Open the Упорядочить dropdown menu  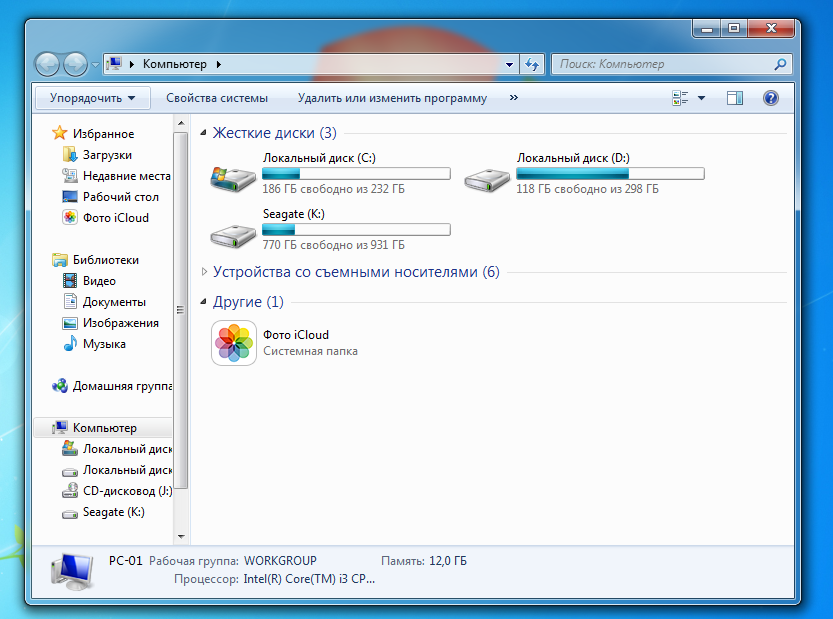[92, 98]
